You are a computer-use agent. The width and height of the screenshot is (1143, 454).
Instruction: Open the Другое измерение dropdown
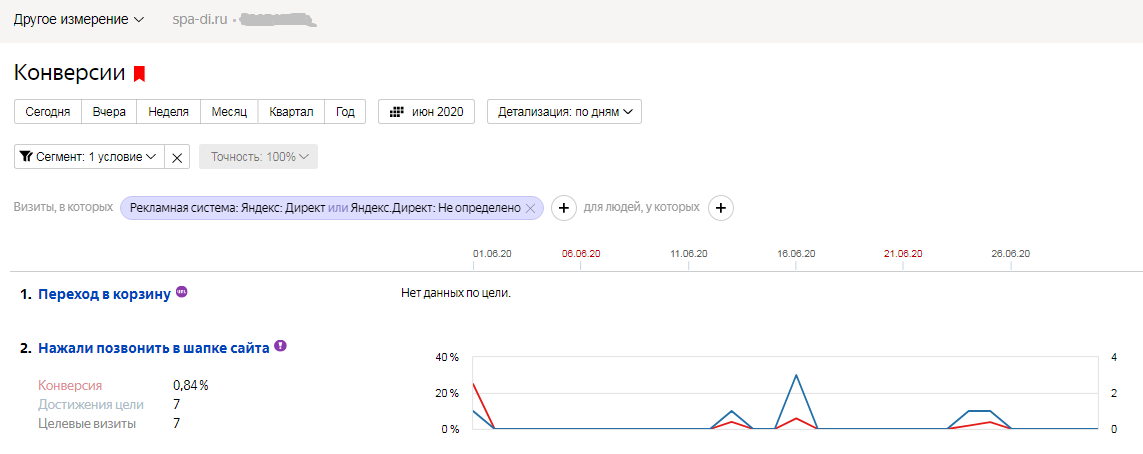coord(79,20)
